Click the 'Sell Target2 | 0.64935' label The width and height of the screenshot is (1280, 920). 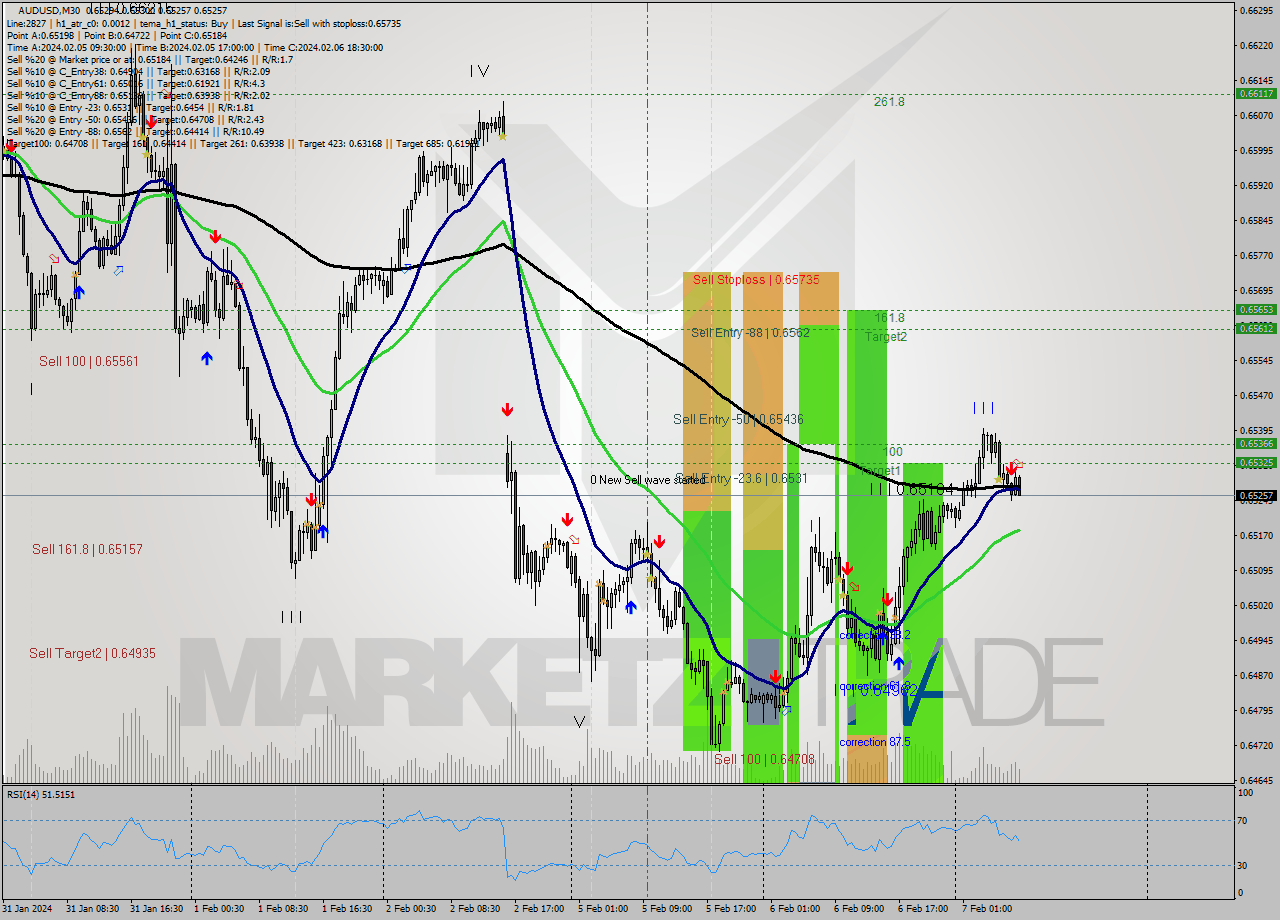92,653
